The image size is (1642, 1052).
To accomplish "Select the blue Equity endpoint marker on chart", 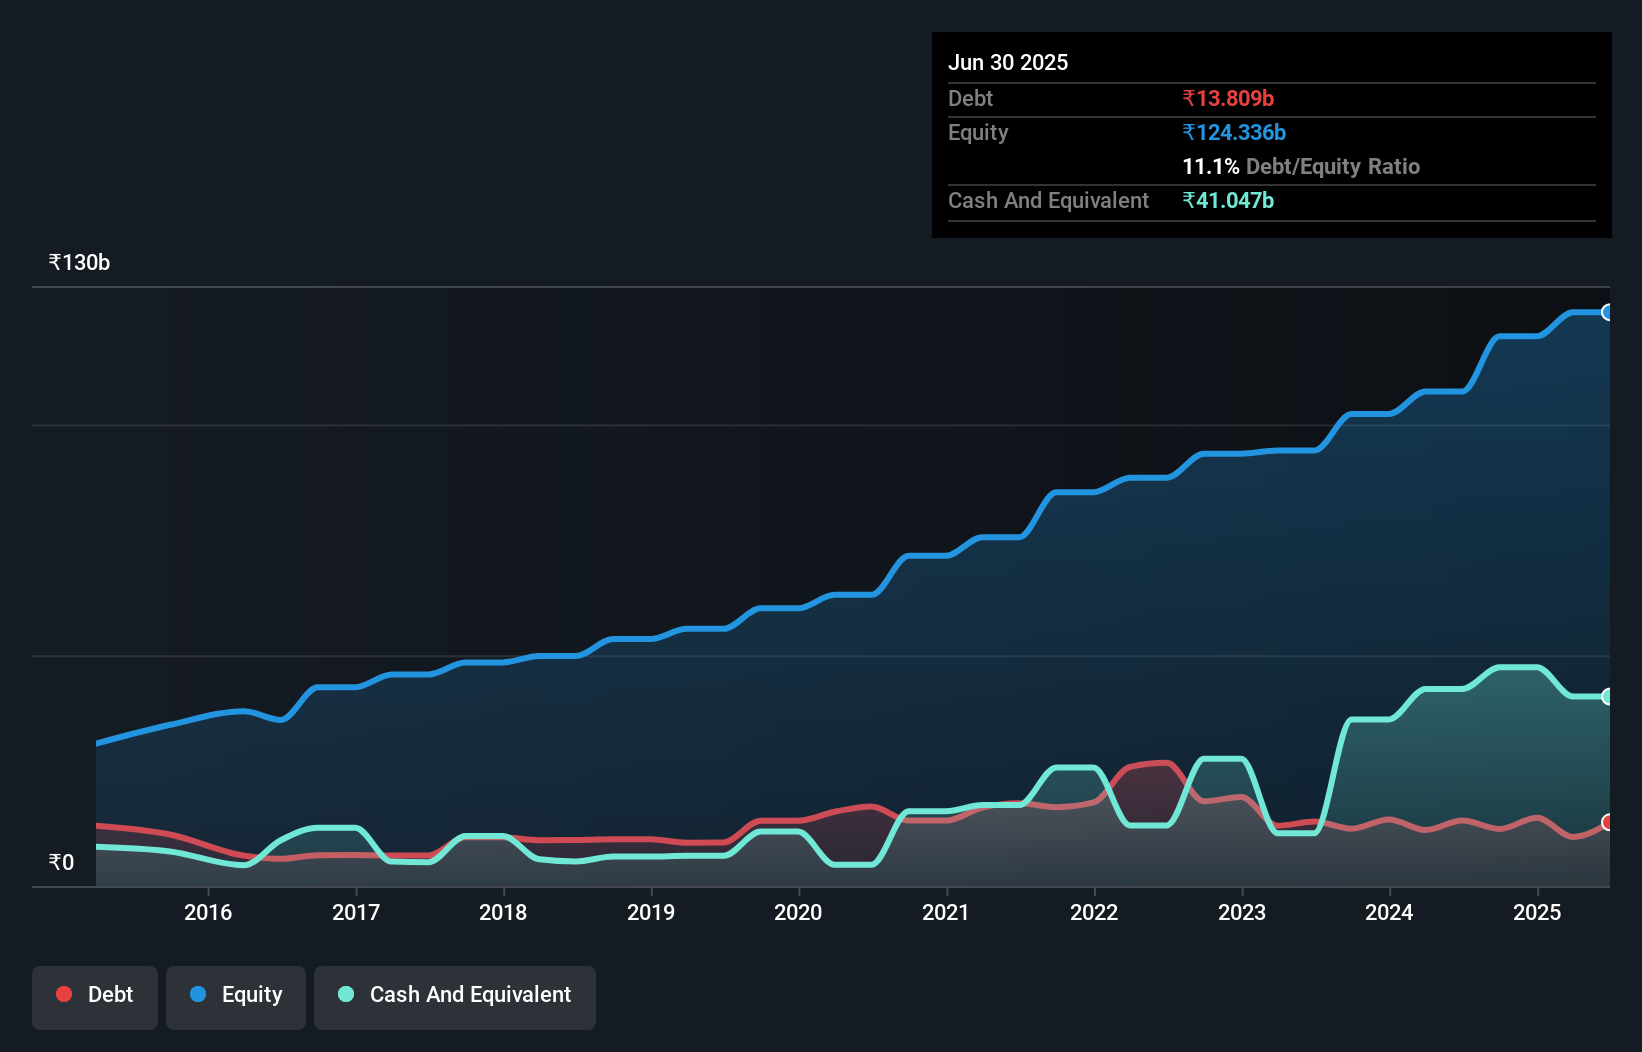I will pyautogui.click(x=1608, y=312).
